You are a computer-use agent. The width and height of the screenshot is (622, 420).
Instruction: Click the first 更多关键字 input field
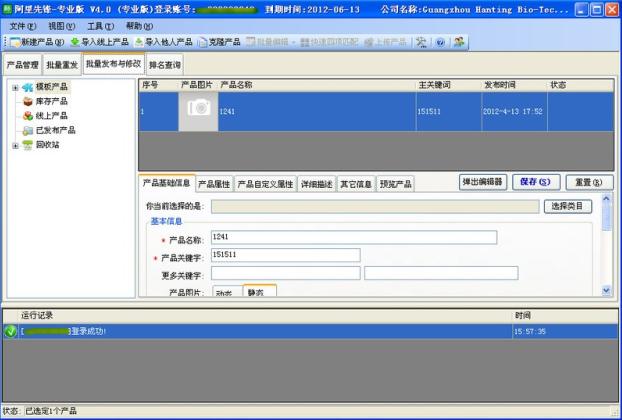pyautogui.click(x=286, y=273)
